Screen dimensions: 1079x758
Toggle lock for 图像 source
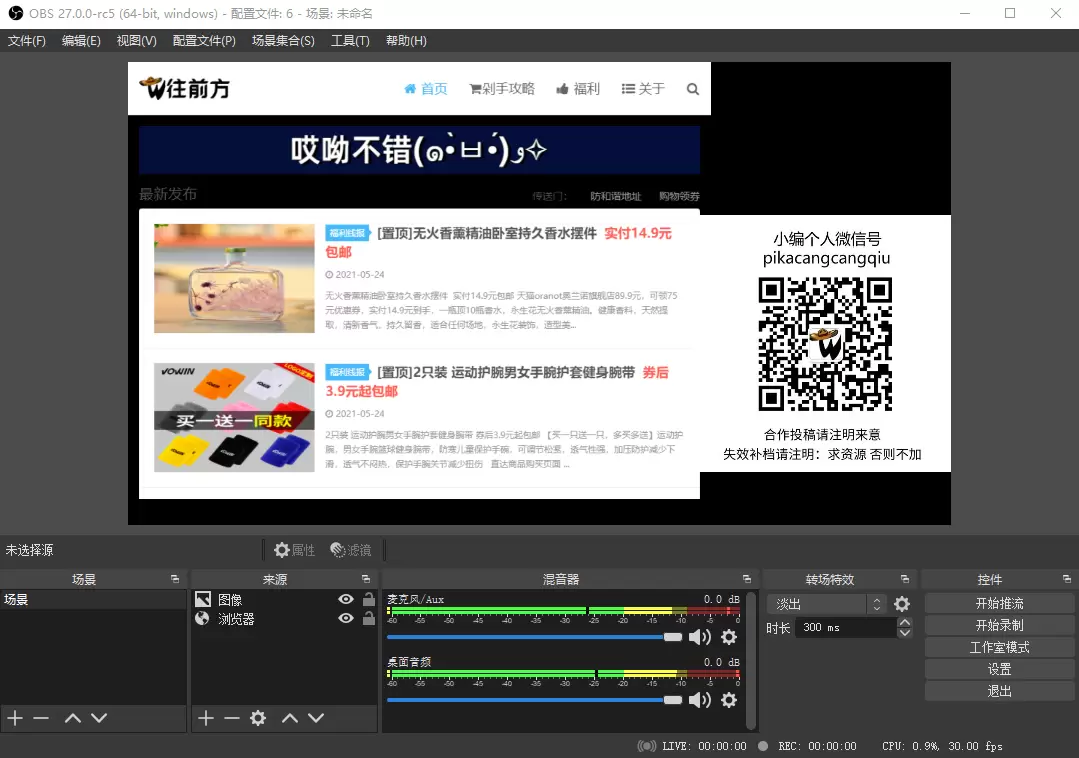click(369, 599)
